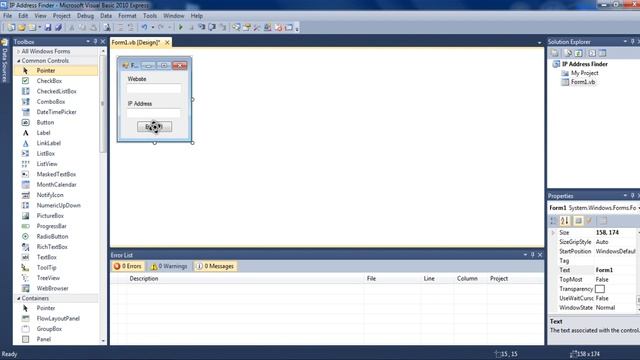Select My Project in Solution Explorer
Screen dimensions: 640x360
coord(584,73)
